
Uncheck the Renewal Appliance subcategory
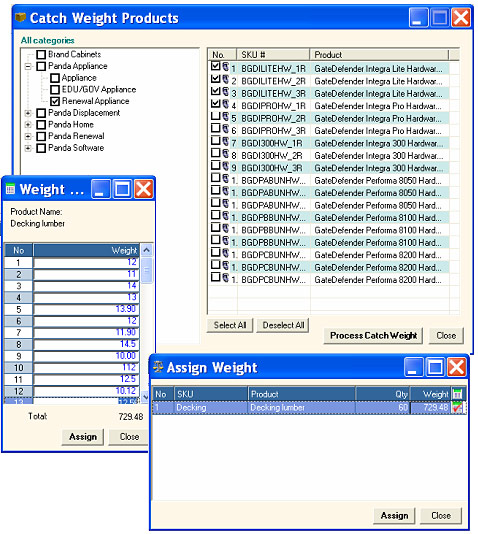pyautogui.click(x=54, y=101)
